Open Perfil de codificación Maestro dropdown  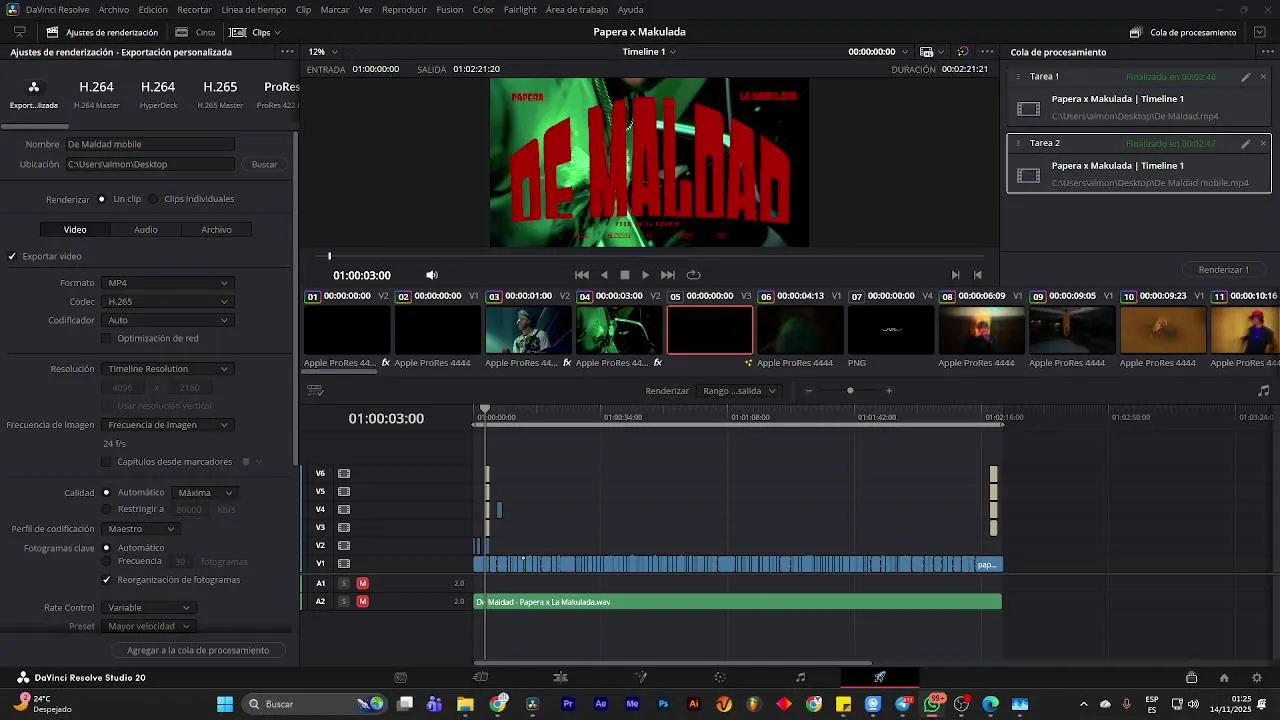[140, 529]
